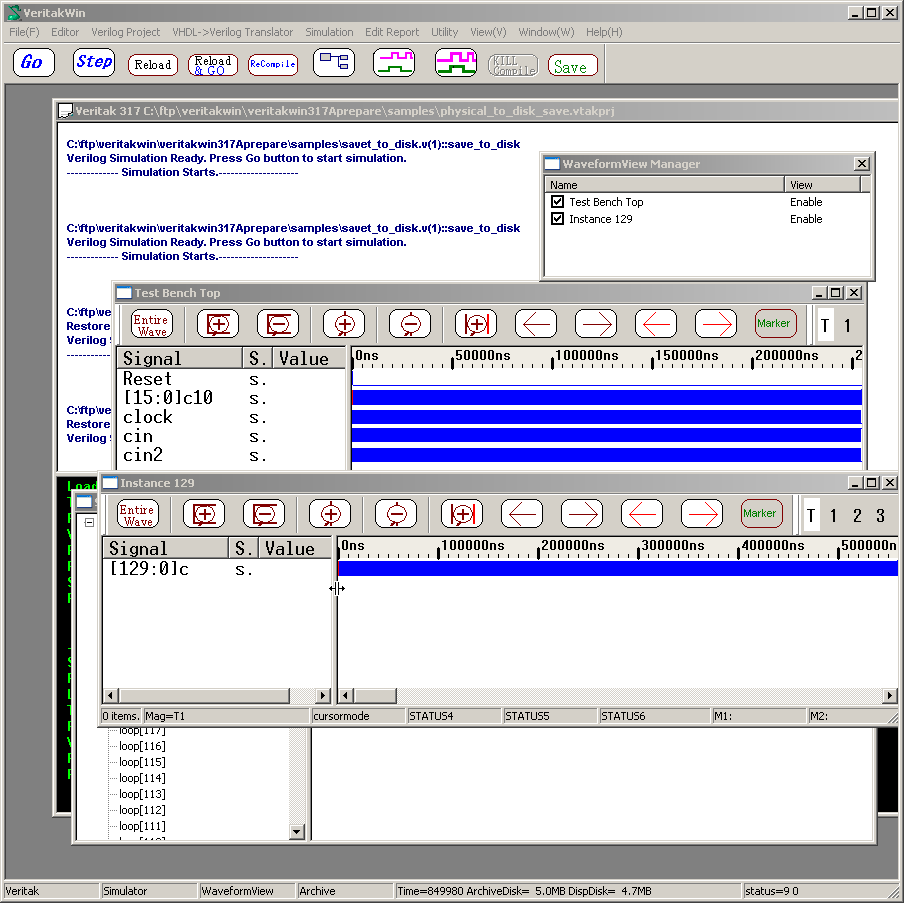
Task: Uncheck the Instance 129 checkbox
Action: coord(557,219)
